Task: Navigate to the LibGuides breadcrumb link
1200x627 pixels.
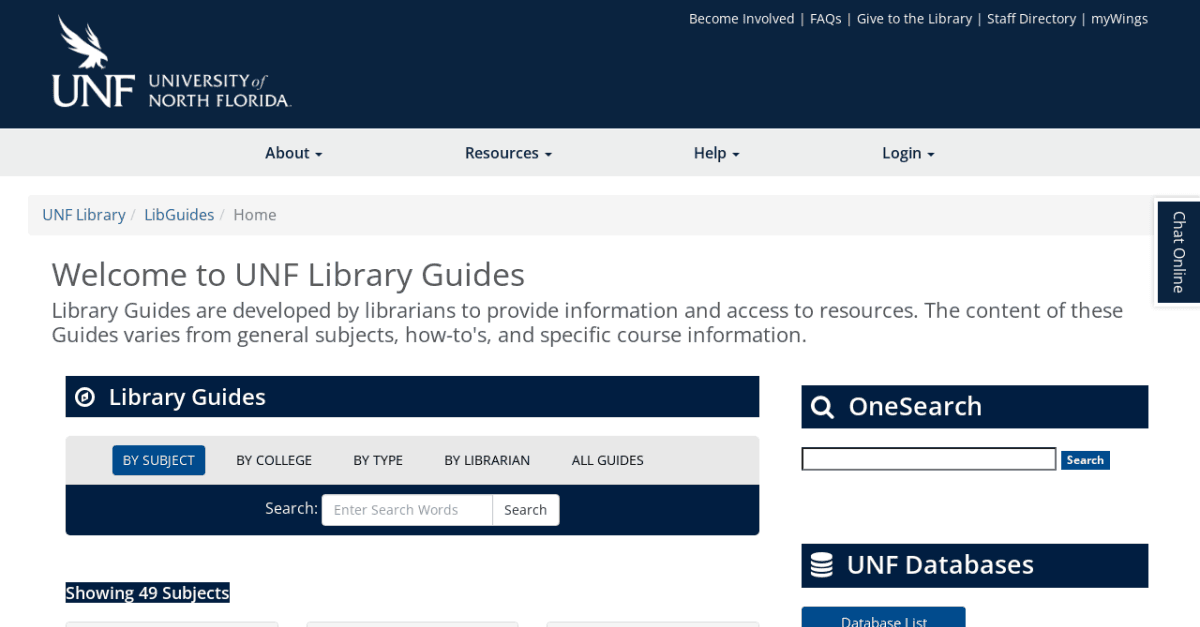Action: [179, 214]
